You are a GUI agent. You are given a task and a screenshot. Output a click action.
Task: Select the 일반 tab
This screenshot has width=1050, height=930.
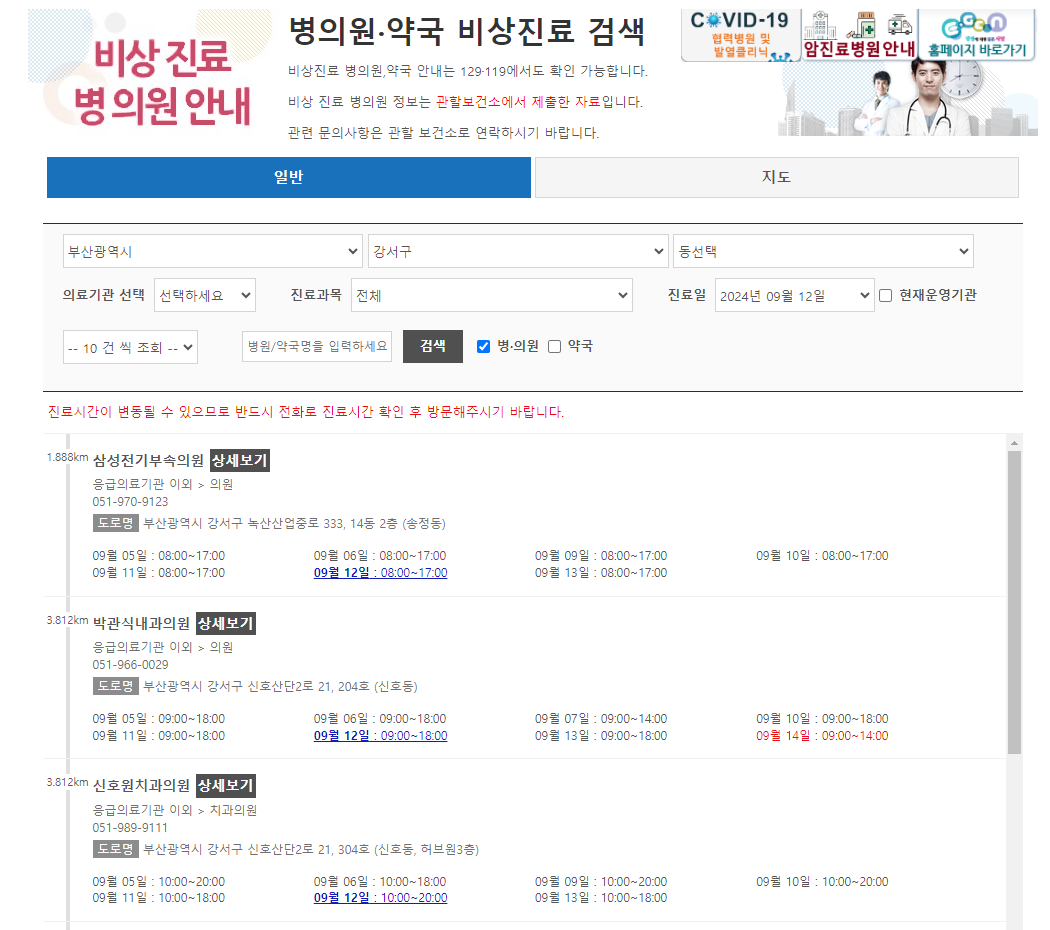point(288,177)
